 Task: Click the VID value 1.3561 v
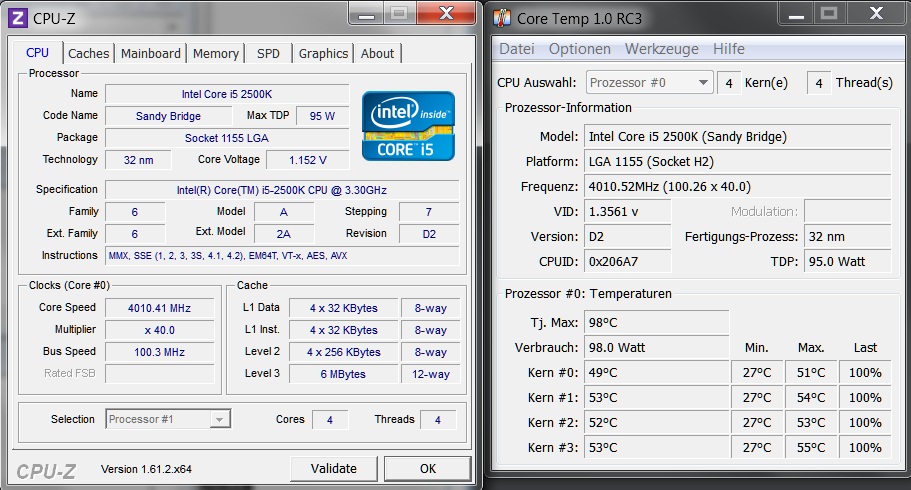coord(627,212)
